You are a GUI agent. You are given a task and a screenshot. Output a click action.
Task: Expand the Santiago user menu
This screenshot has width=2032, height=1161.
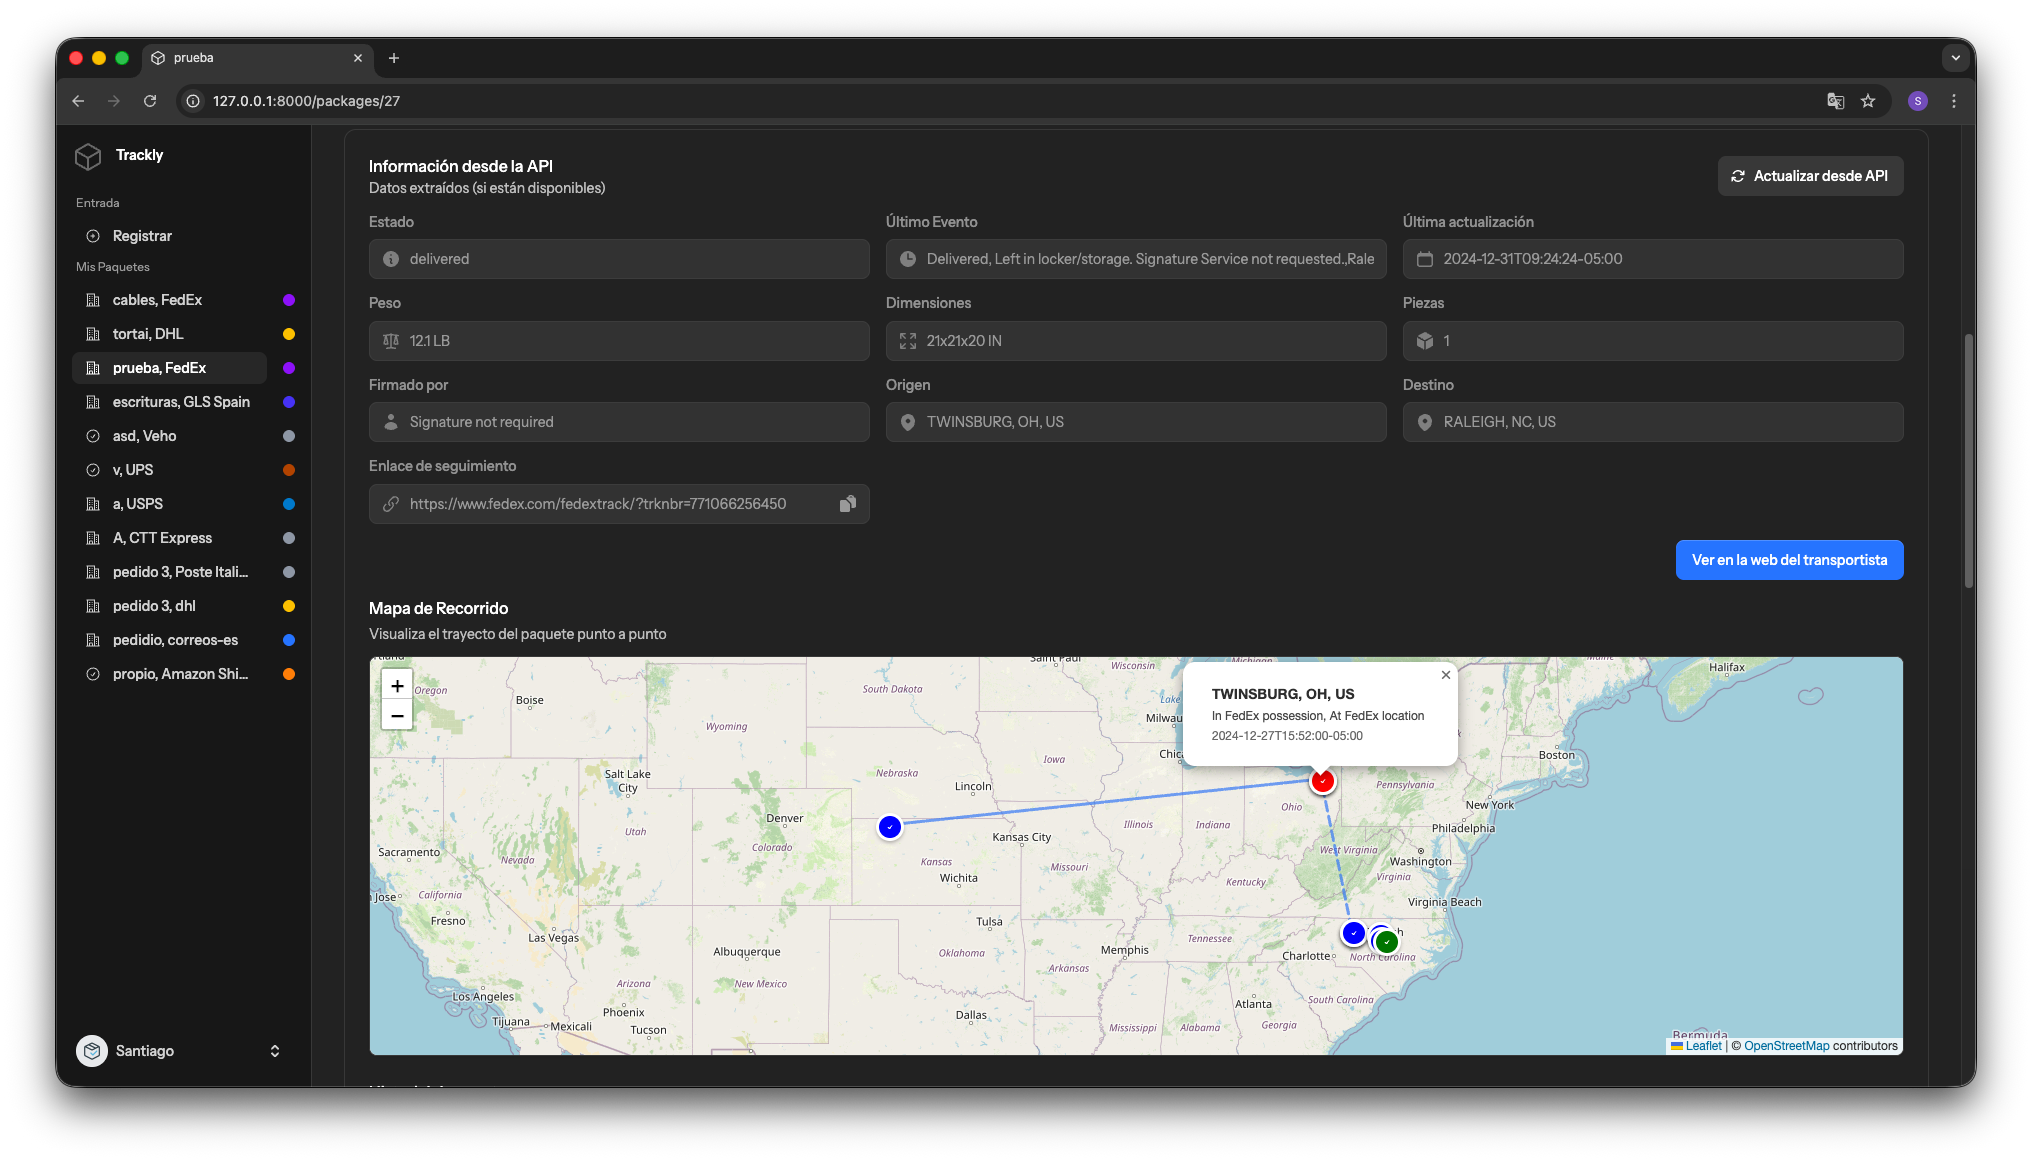point(275,1051)
